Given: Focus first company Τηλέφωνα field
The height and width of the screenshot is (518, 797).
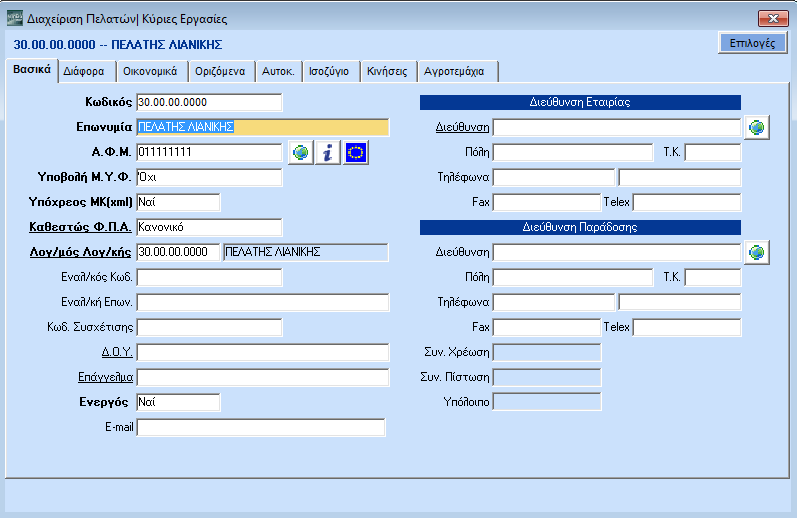Looking at the screenshot, I should [554, 177].
